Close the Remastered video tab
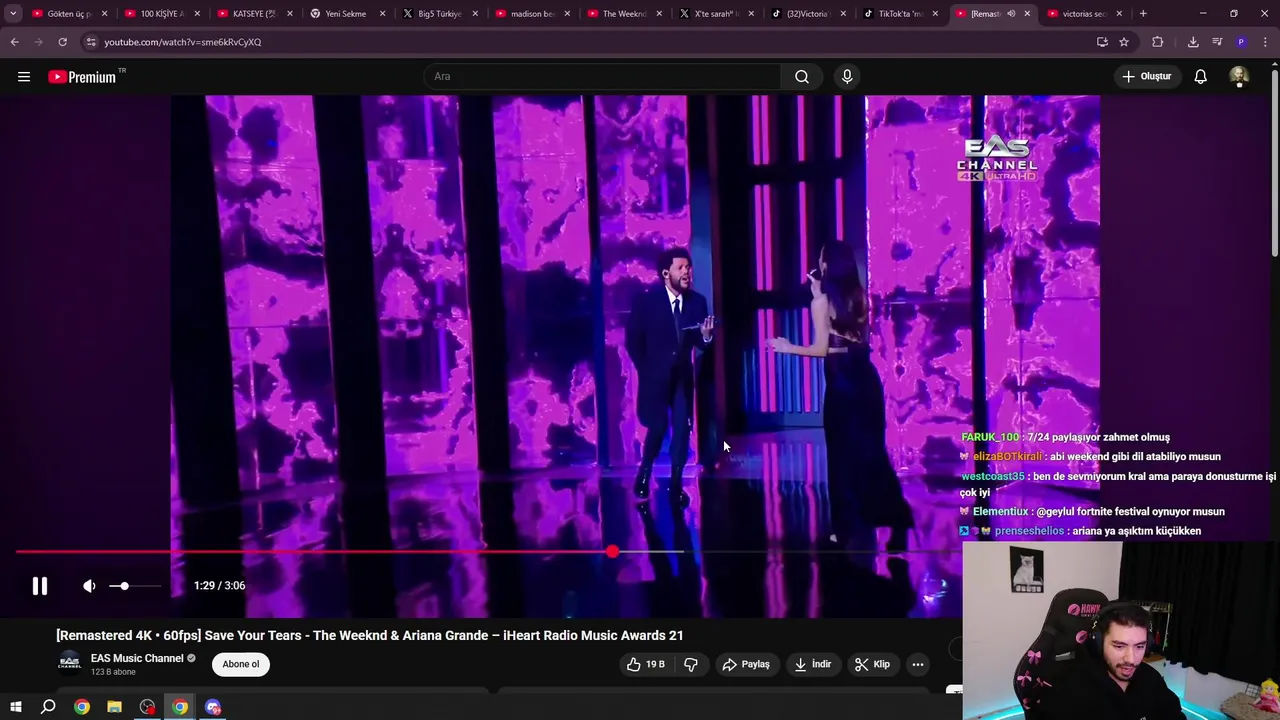This screenshot has width=1280, height=720. click(x=1027, y=14)
